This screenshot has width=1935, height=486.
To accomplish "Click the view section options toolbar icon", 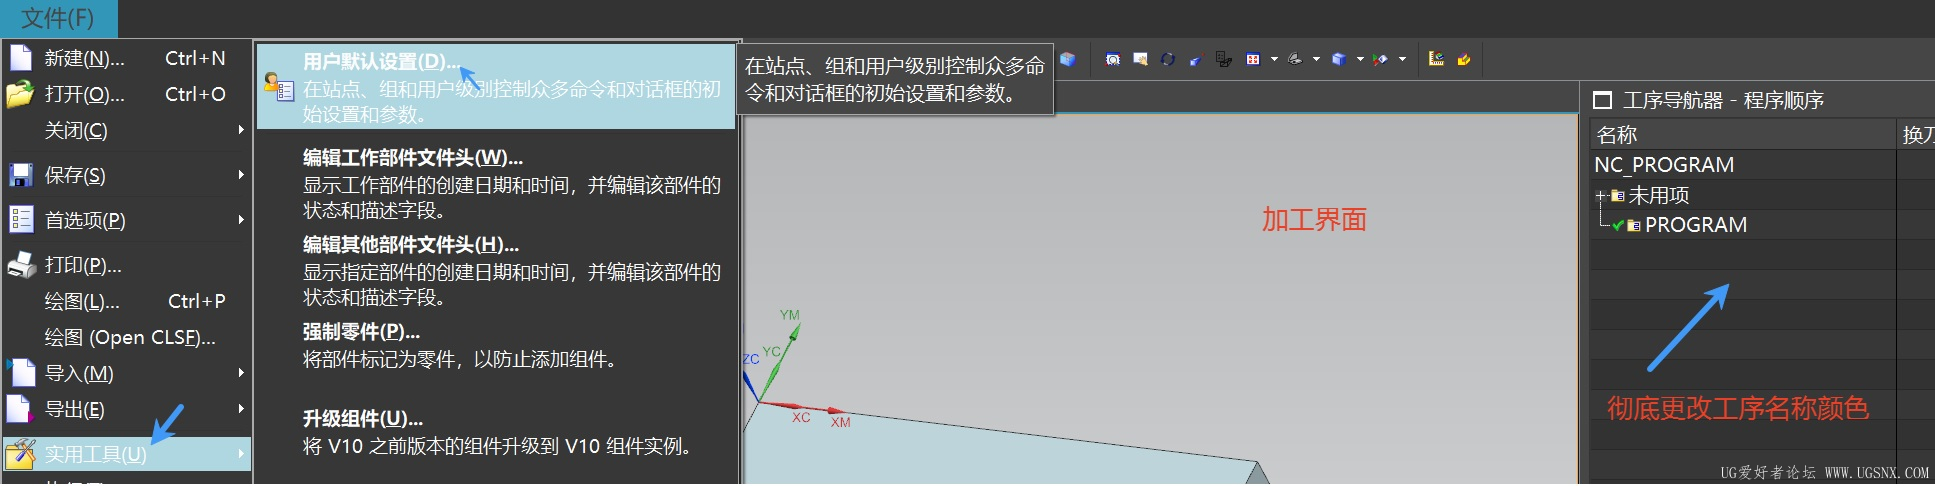I will click(x=1223, y=59).
